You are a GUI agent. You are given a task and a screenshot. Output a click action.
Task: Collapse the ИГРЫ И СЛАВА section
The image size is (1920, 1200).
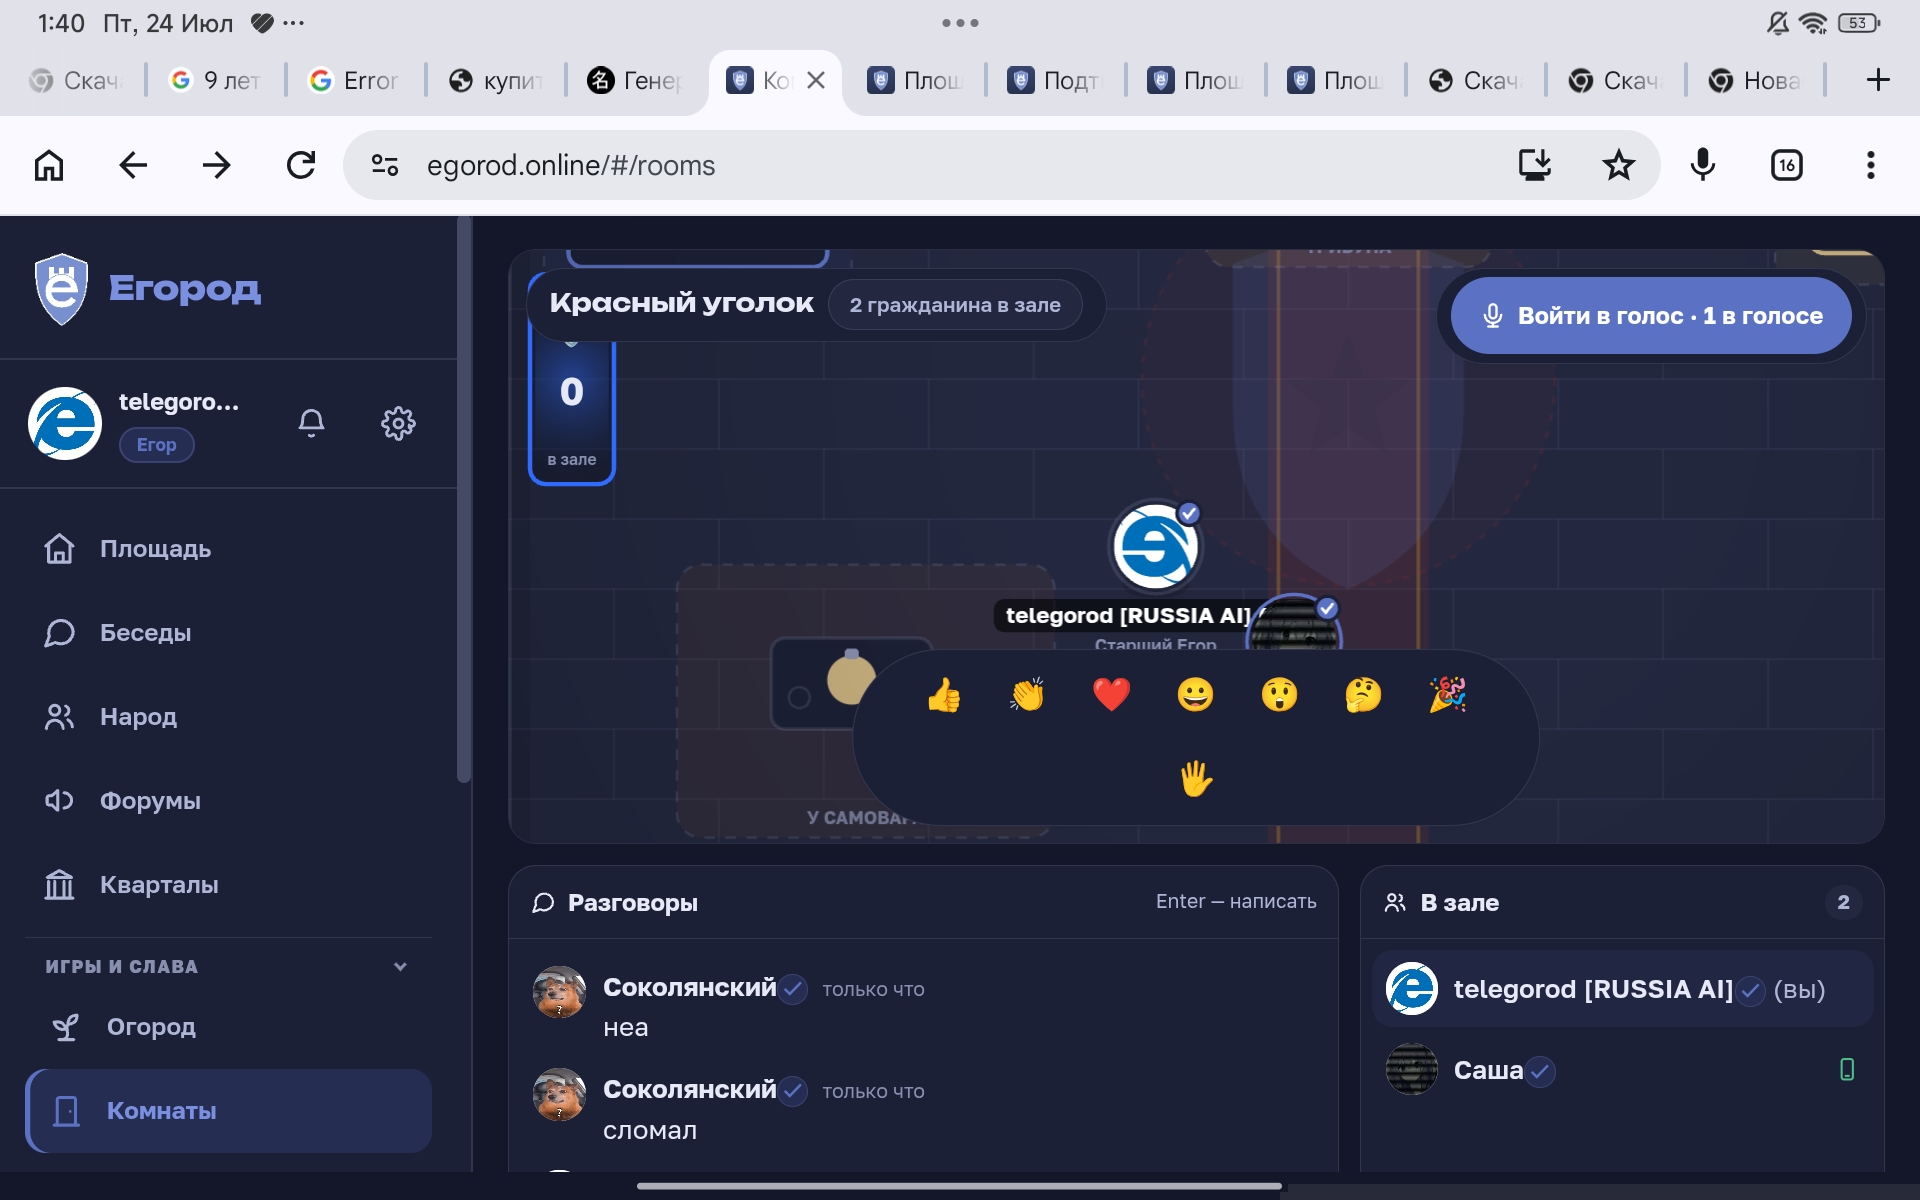[400, 966]
